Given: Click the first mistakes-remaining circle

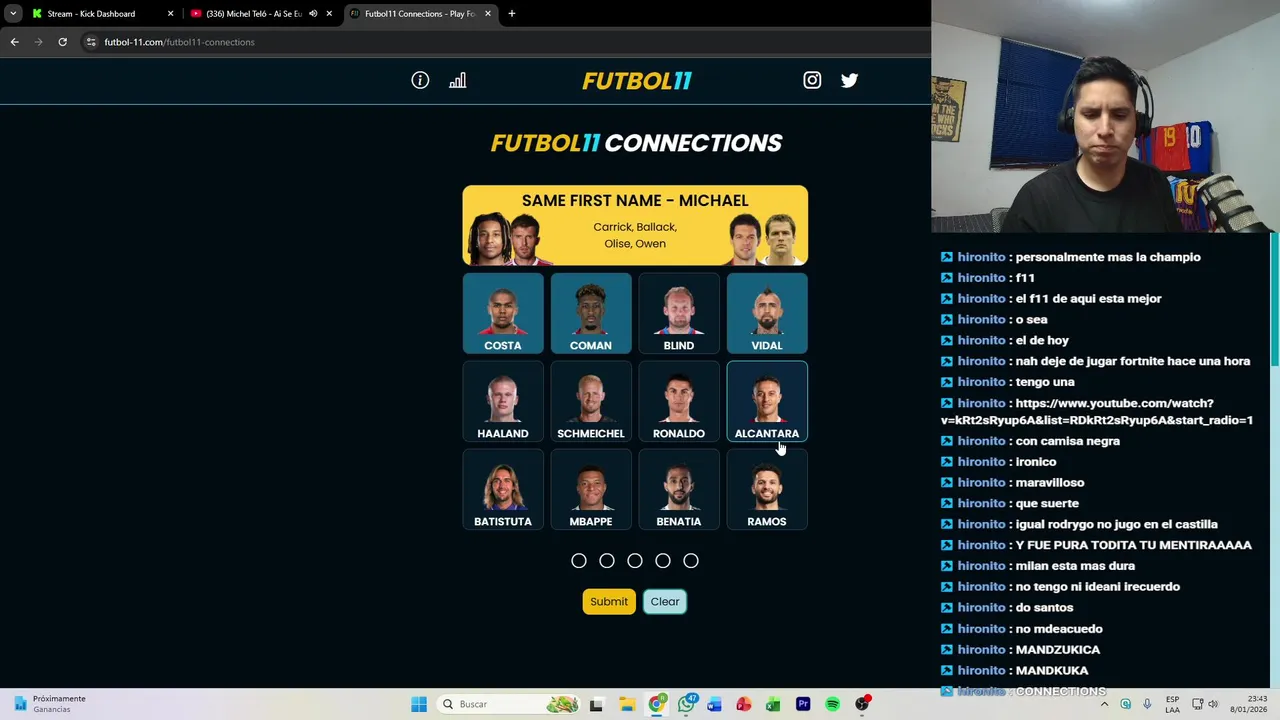Looking at the screenshot, I should 579,561.
